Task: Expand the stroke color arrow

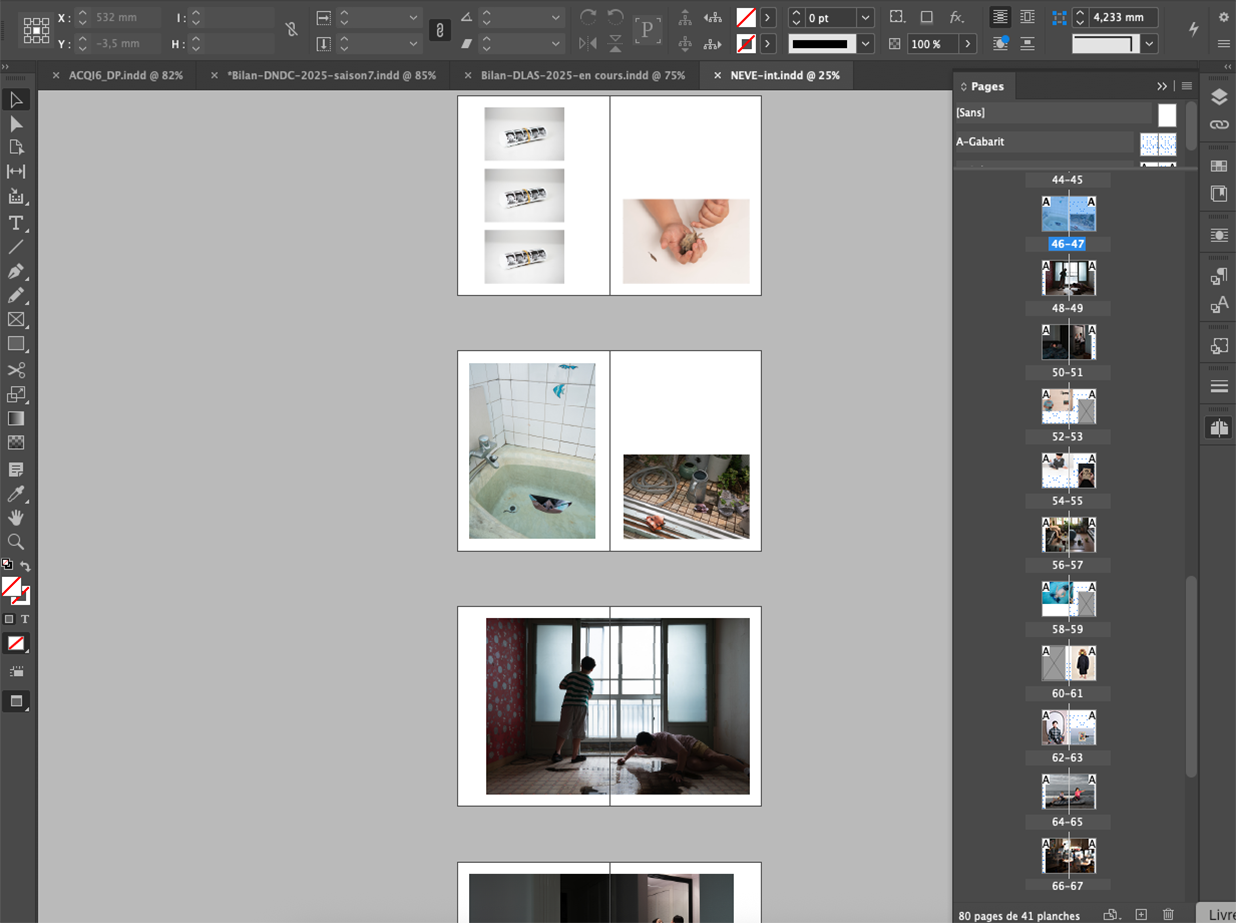Action: [768, 44]
